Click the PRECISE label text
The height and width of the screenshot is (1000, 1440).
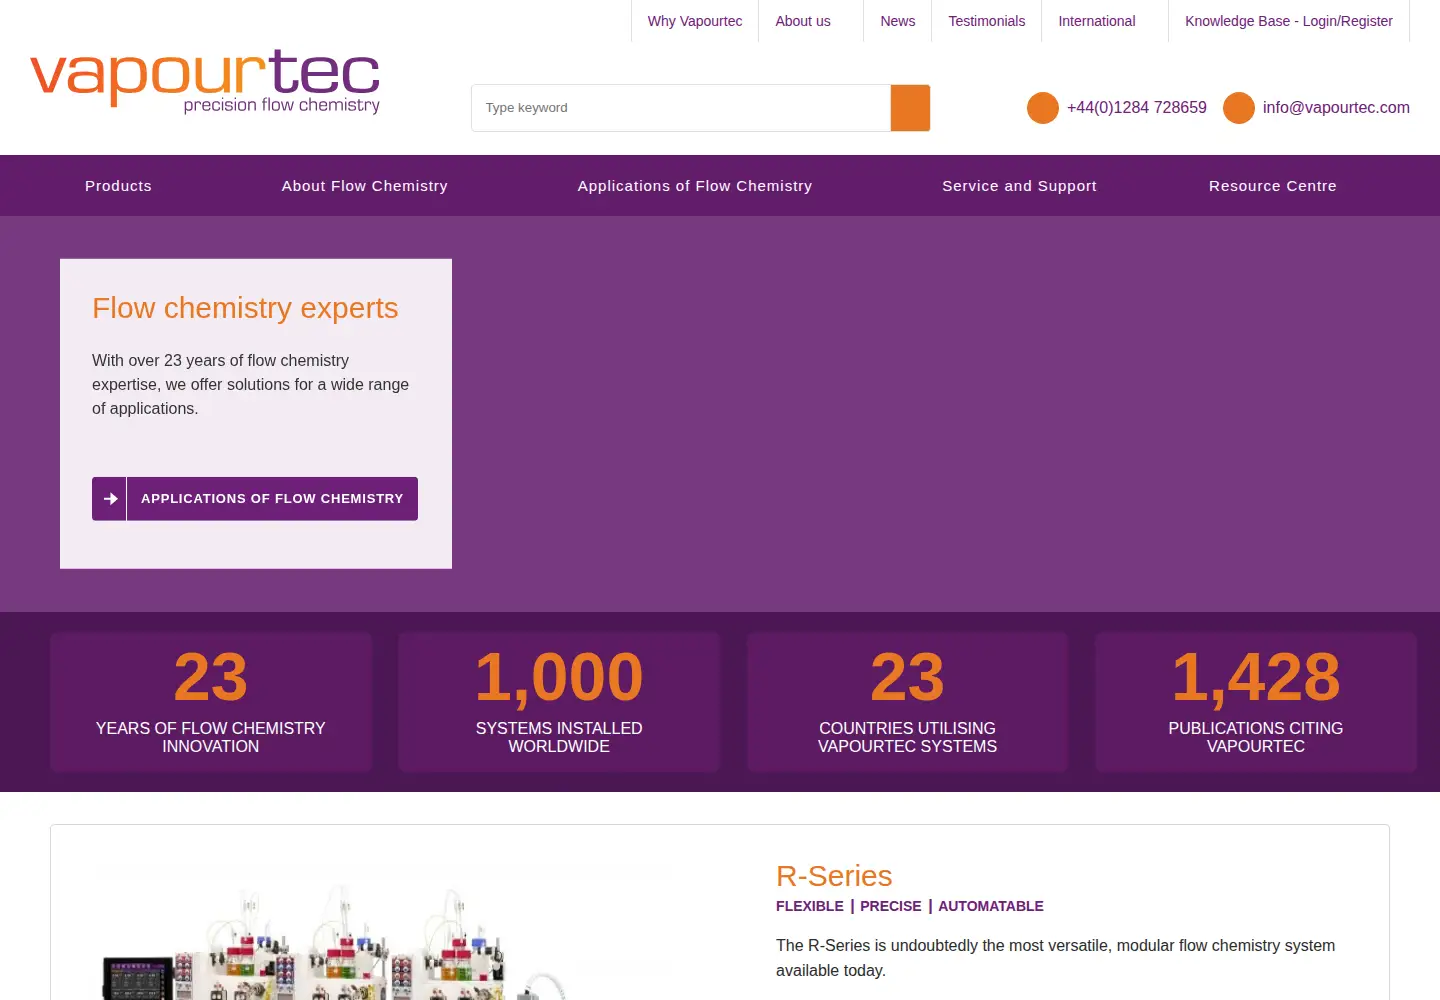click(x=891, y=906)
